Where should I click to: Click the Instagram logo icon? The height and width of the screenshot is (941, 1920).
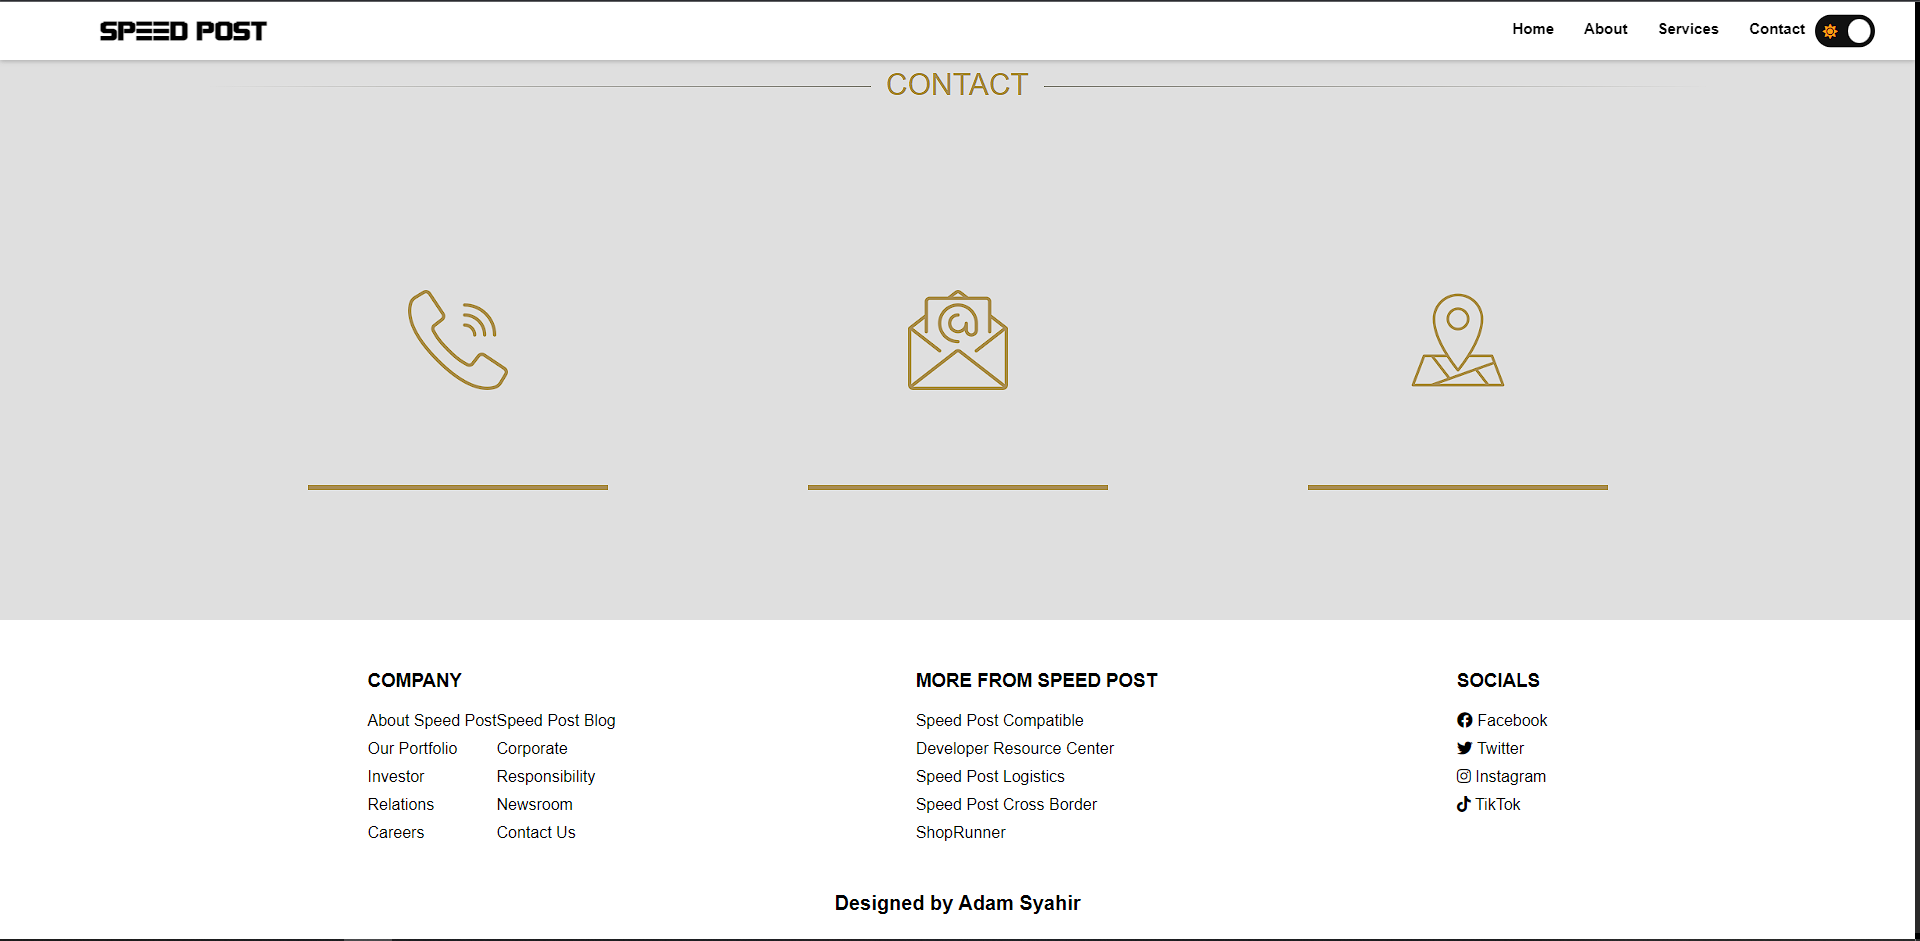(x=1463, y=776)
